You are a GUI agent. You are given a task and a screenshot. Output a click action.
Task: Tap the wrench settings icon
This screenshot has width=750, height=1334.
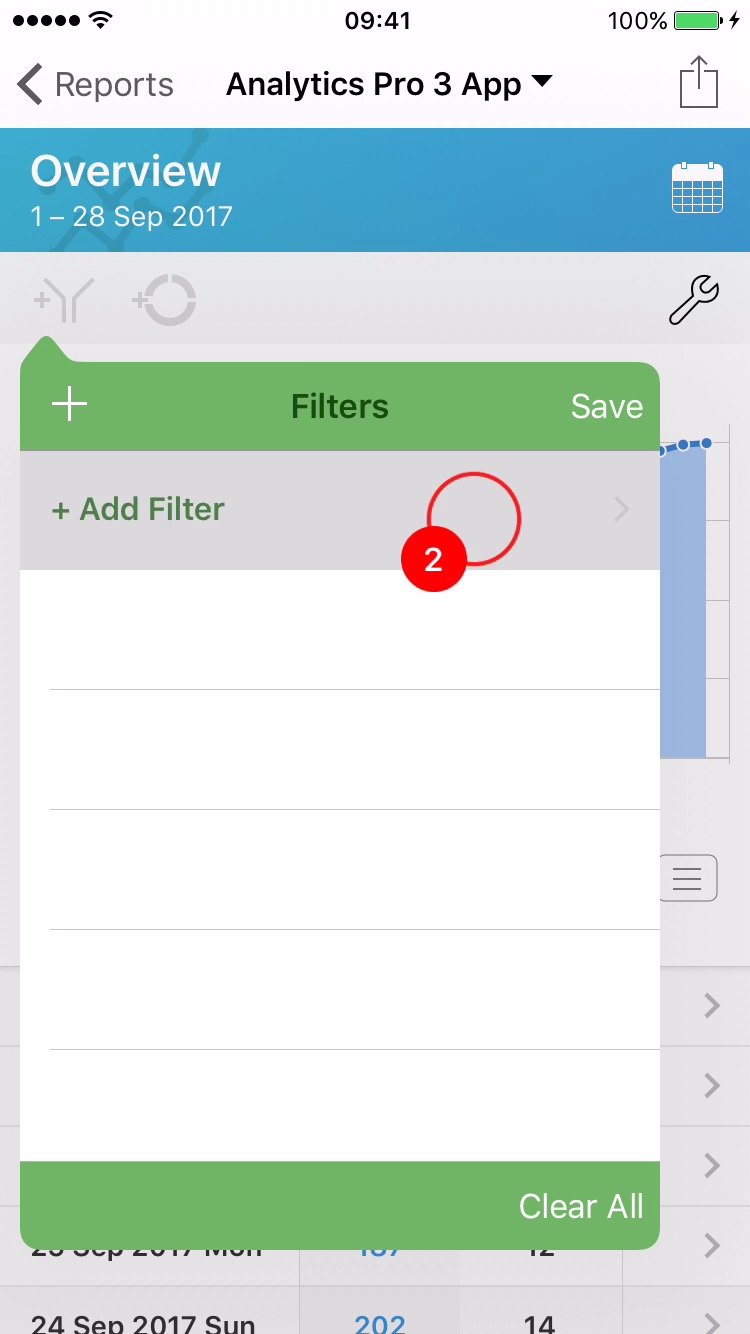pos(693,301)
